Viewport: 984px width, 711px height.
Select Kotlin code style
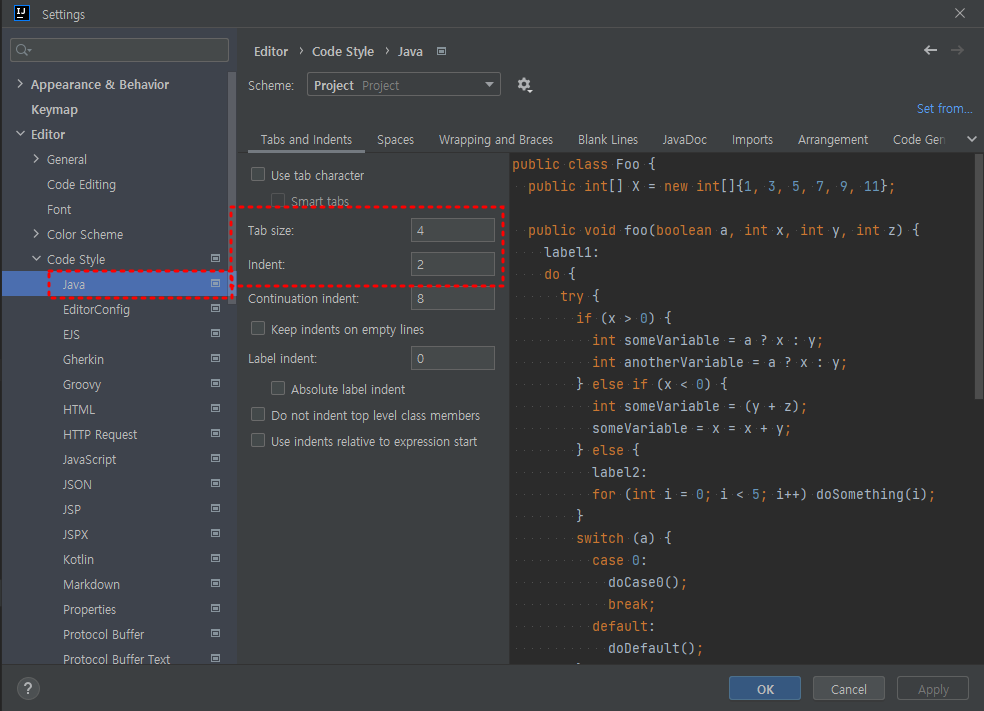pos(78,559)
